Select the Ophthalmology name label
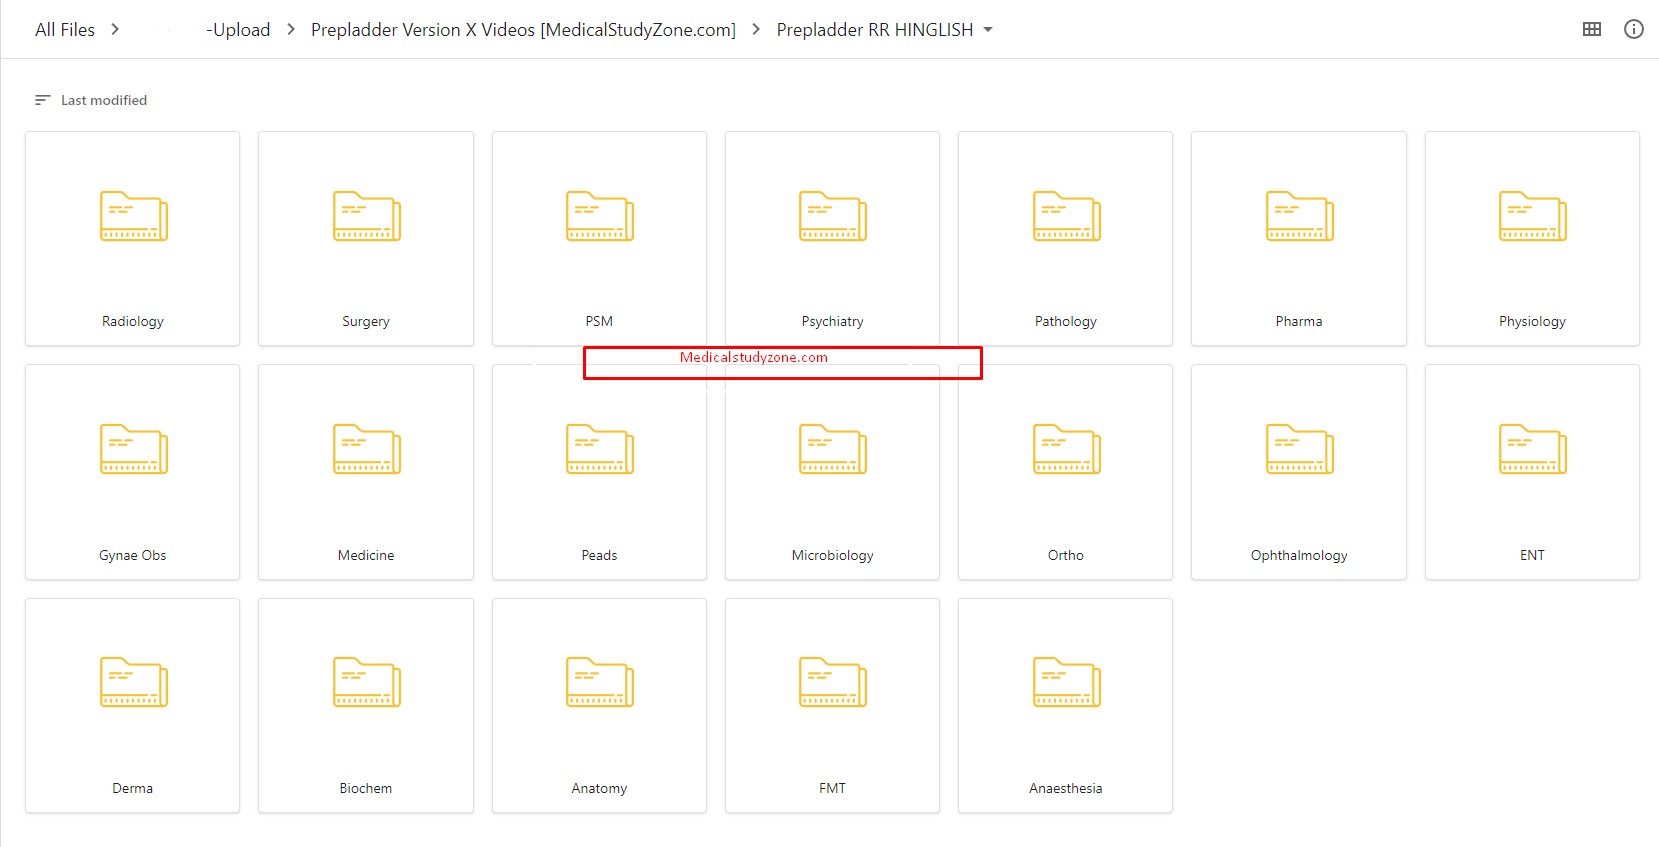Viewport: 1659px width, 847px height. (1299, 555)
